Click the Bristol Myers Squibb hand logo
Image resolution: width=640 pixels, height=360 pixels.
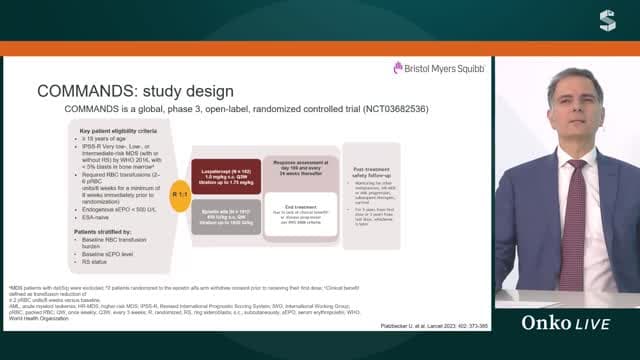(x=398, y=68)
